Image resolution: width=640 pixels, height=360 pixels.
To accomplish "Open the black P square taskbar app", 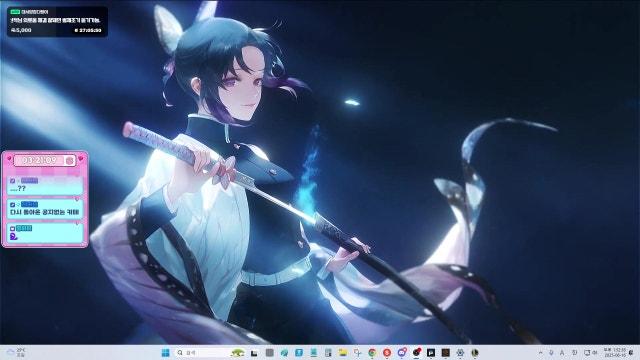I will click(431, 353).
